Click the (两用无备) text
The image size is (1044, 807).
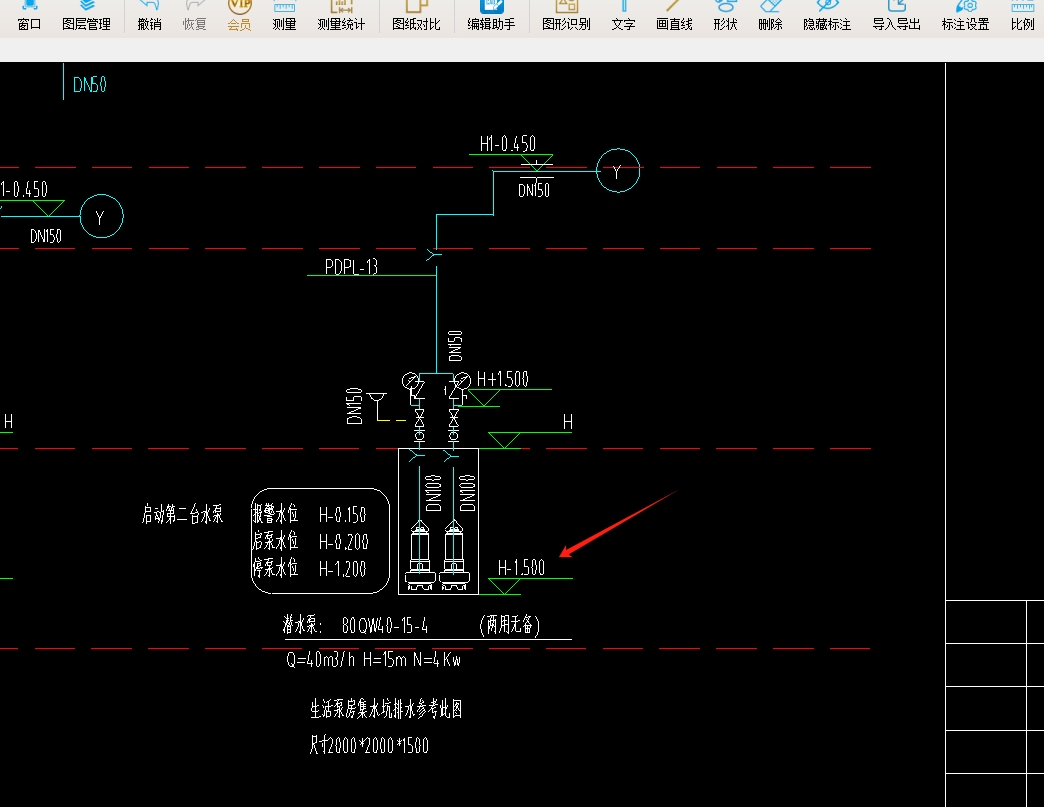[x=510, y=625]
